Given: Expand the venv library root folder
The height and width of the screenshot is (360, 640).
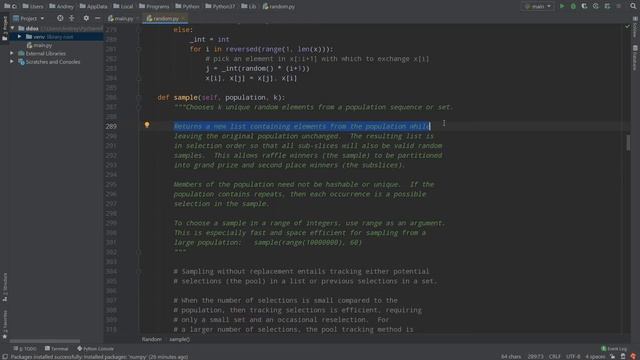Looking at the screenshot, I should (x=19, y=37).
